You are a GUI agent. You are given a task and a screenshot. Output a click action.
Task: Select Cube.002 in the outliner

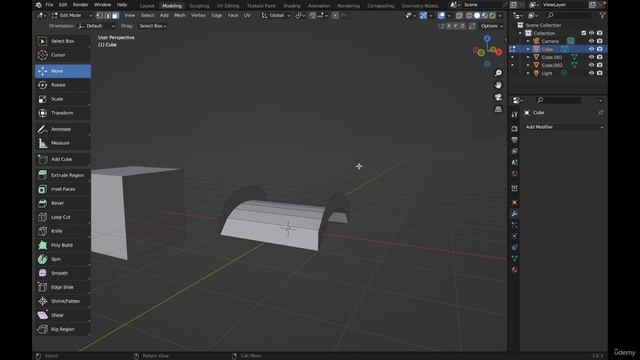pos(552,65)
